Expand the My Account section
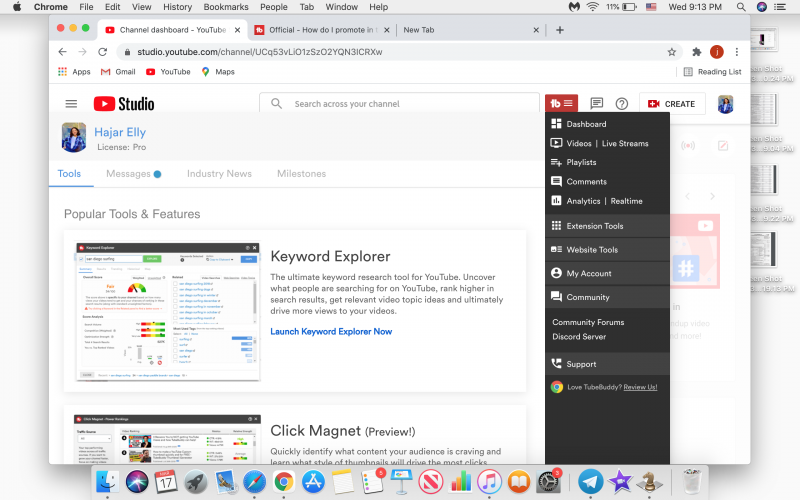The image size is (800, 500). [x=588, y=273]
